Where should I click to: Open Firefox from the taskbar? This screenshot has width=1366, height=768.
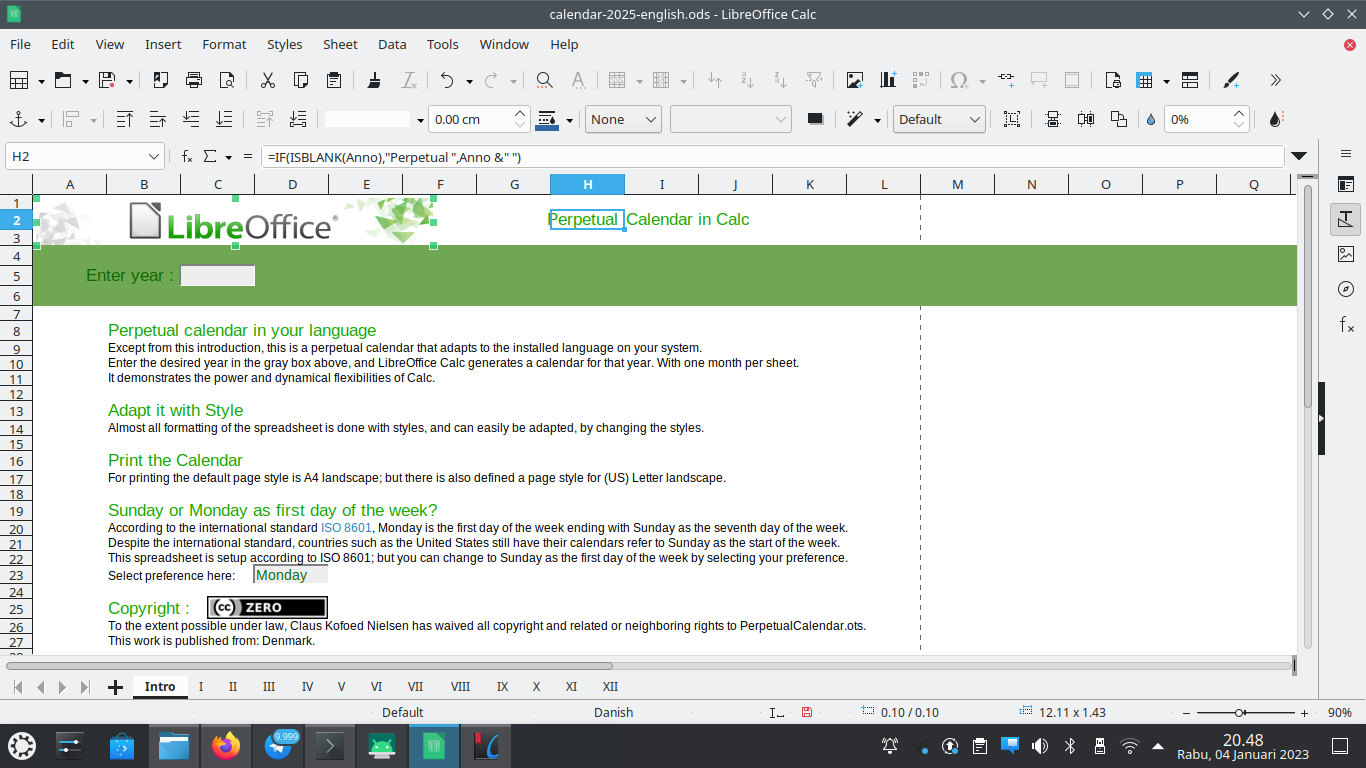(x=226, y=746)
